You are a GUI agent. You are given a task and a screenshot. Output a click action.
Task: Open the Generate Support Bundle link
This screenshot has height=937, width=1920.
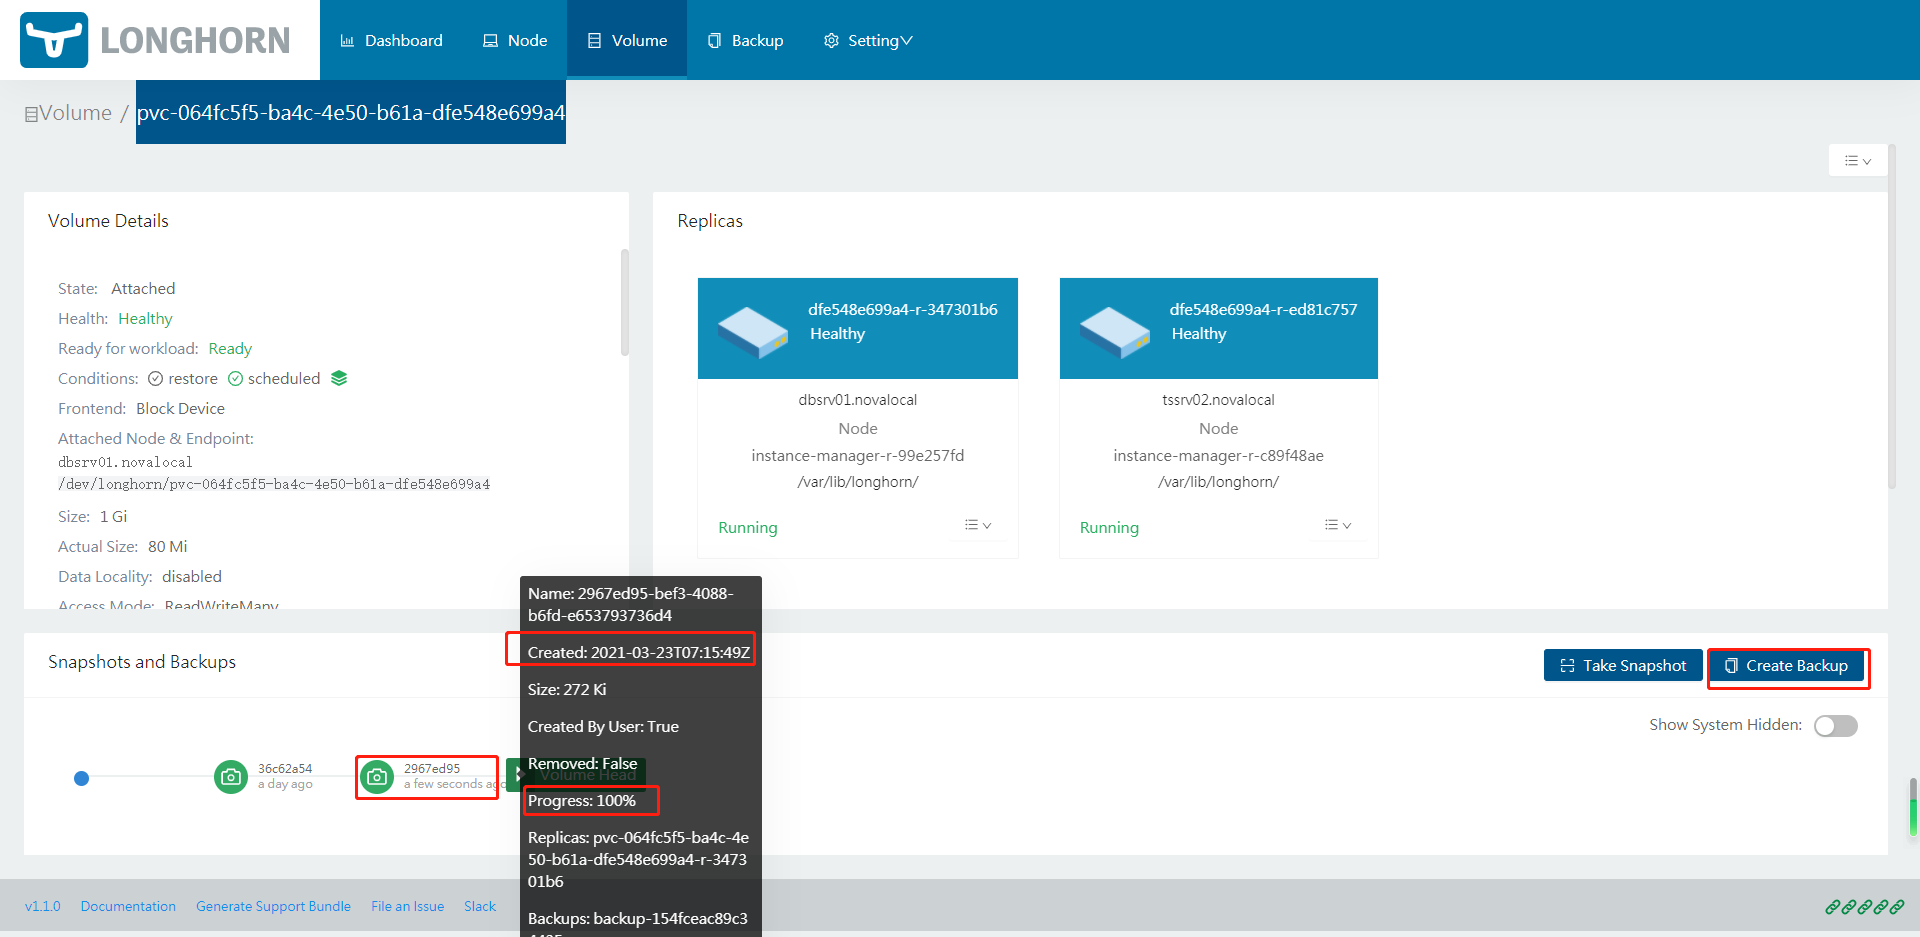273,906
